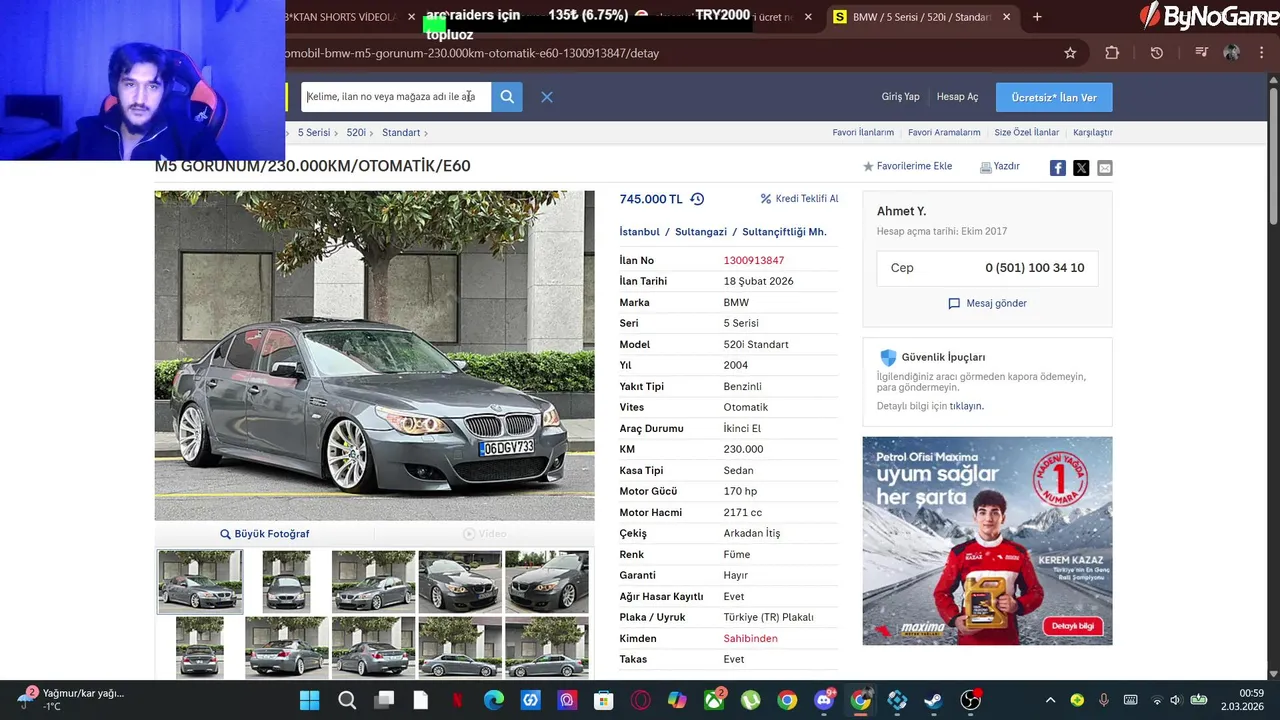Open Favori Aramalarım menu
This screenshot has width=1280, height=720.
point(944,132)
